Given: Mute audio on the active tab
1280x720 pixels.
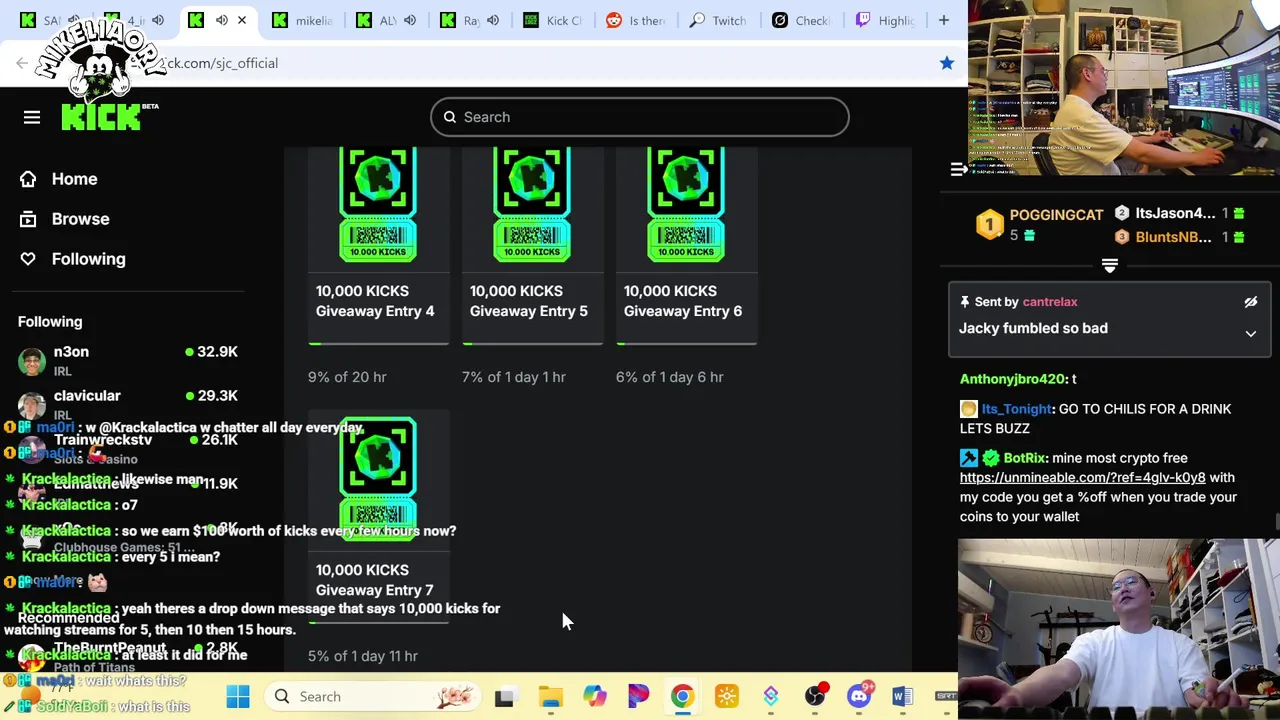Looking at the screenshot, I should tap(221, 20).
